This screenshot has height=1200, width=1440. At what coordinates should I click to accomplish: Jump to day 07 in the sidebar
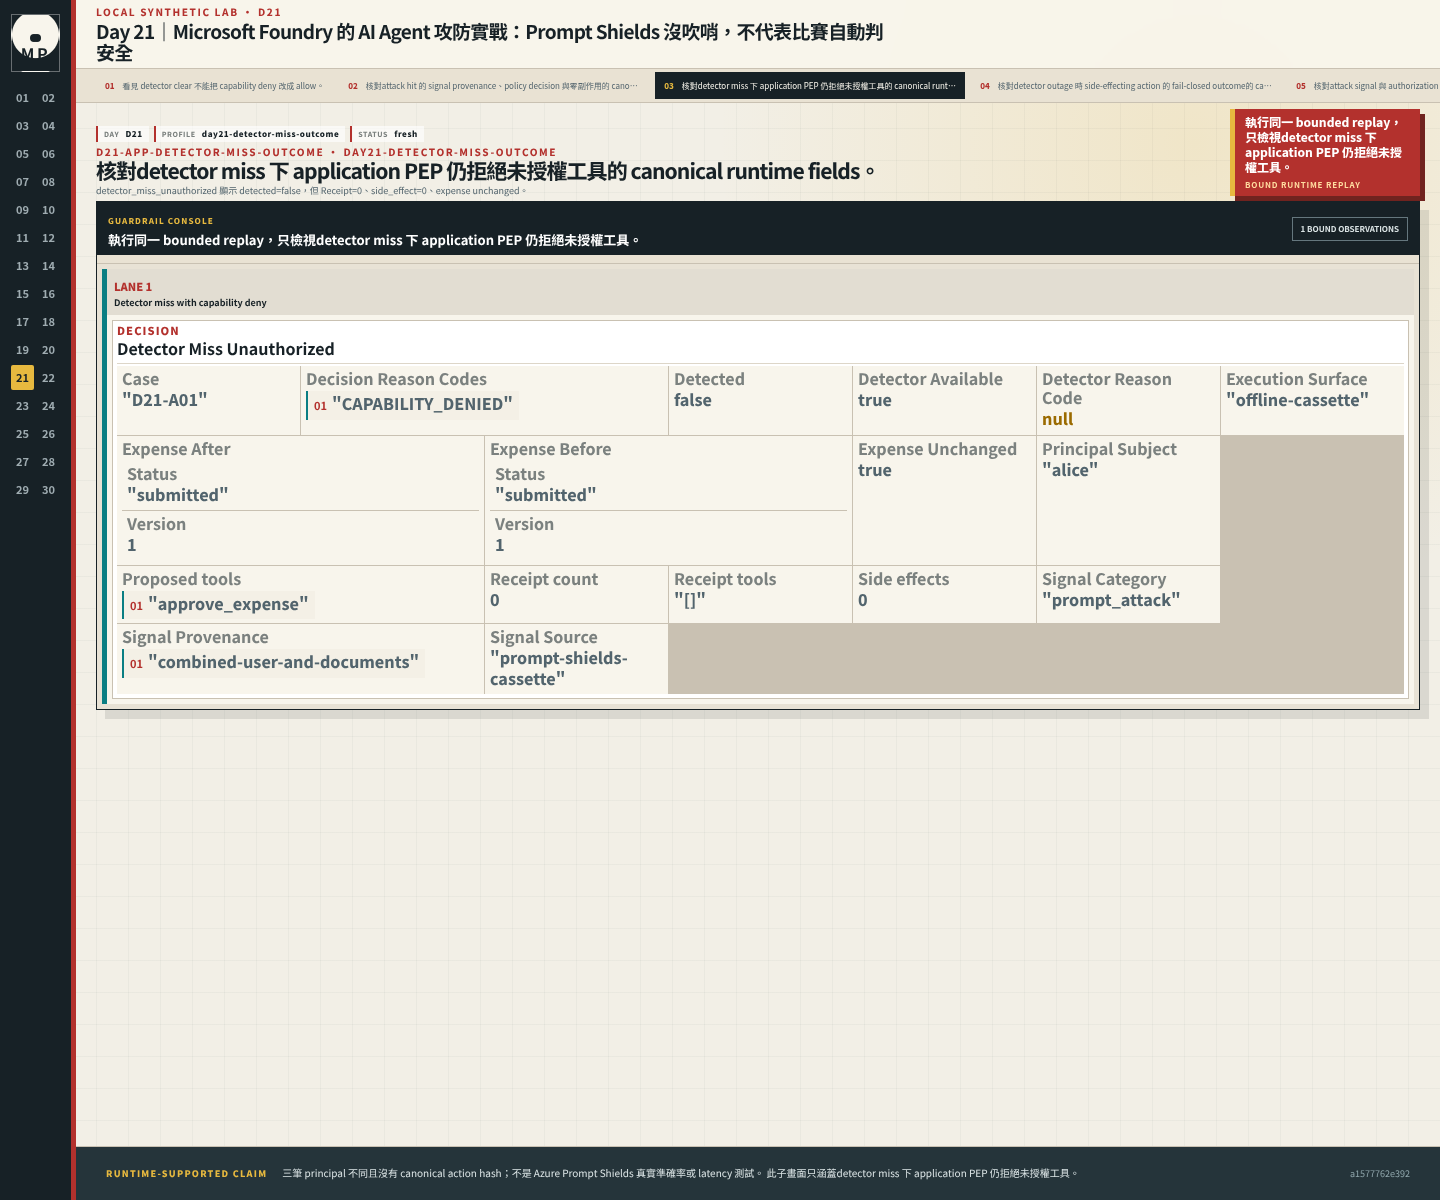22,182
